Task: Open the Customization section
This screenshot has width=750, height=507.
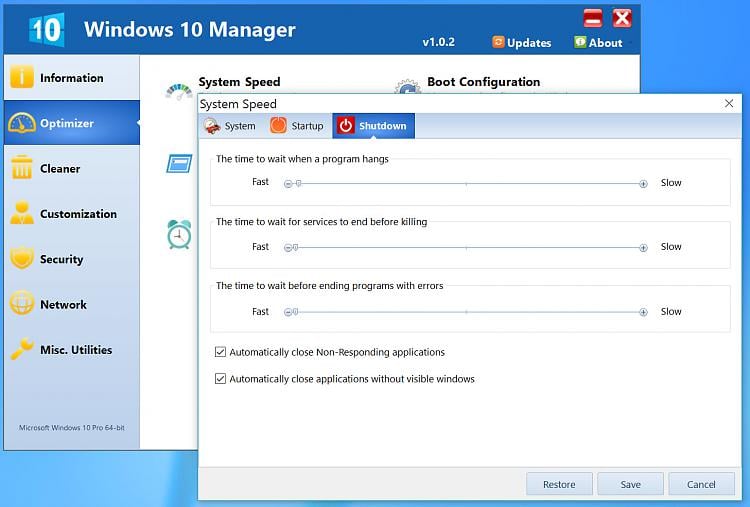Action: [x=72, y=213]
